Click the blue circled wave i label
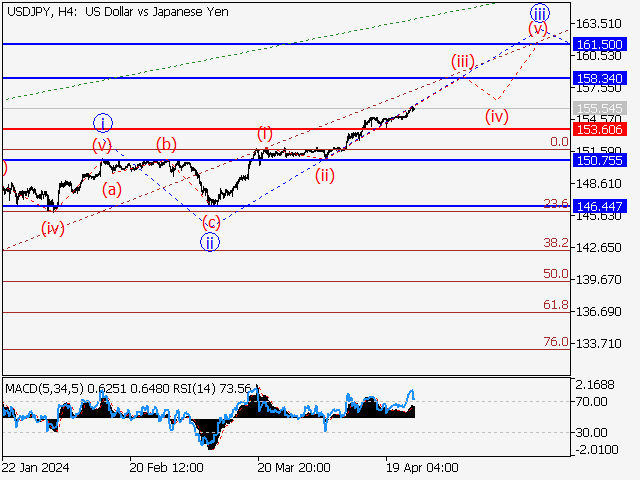The image size is (640, 480). point(103,123)
